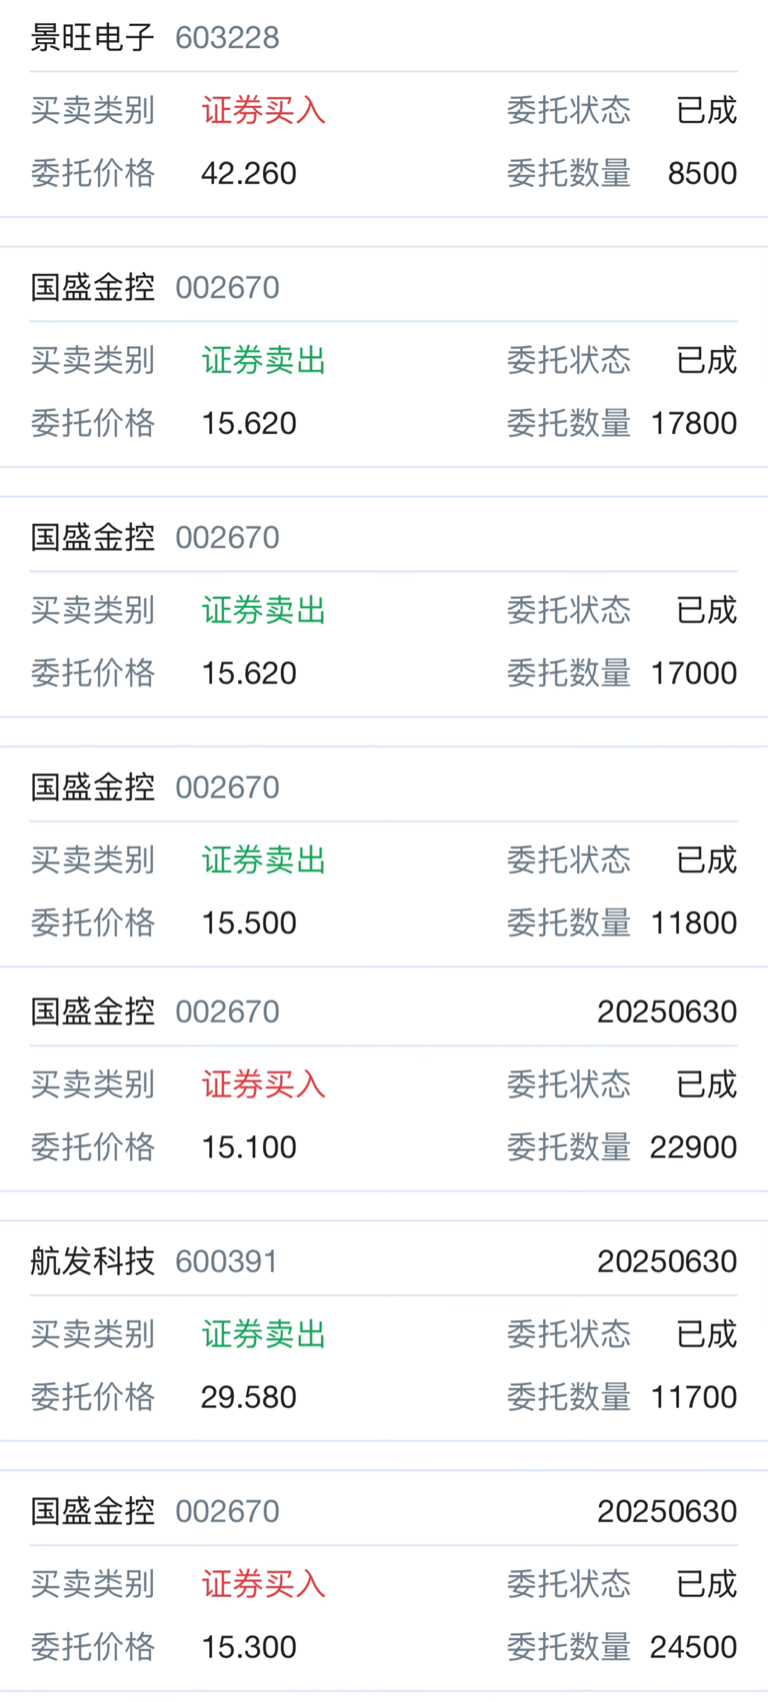Tap the 15.100 order price
This screenshot has width=768, height=1702.
pos(249,1147)
